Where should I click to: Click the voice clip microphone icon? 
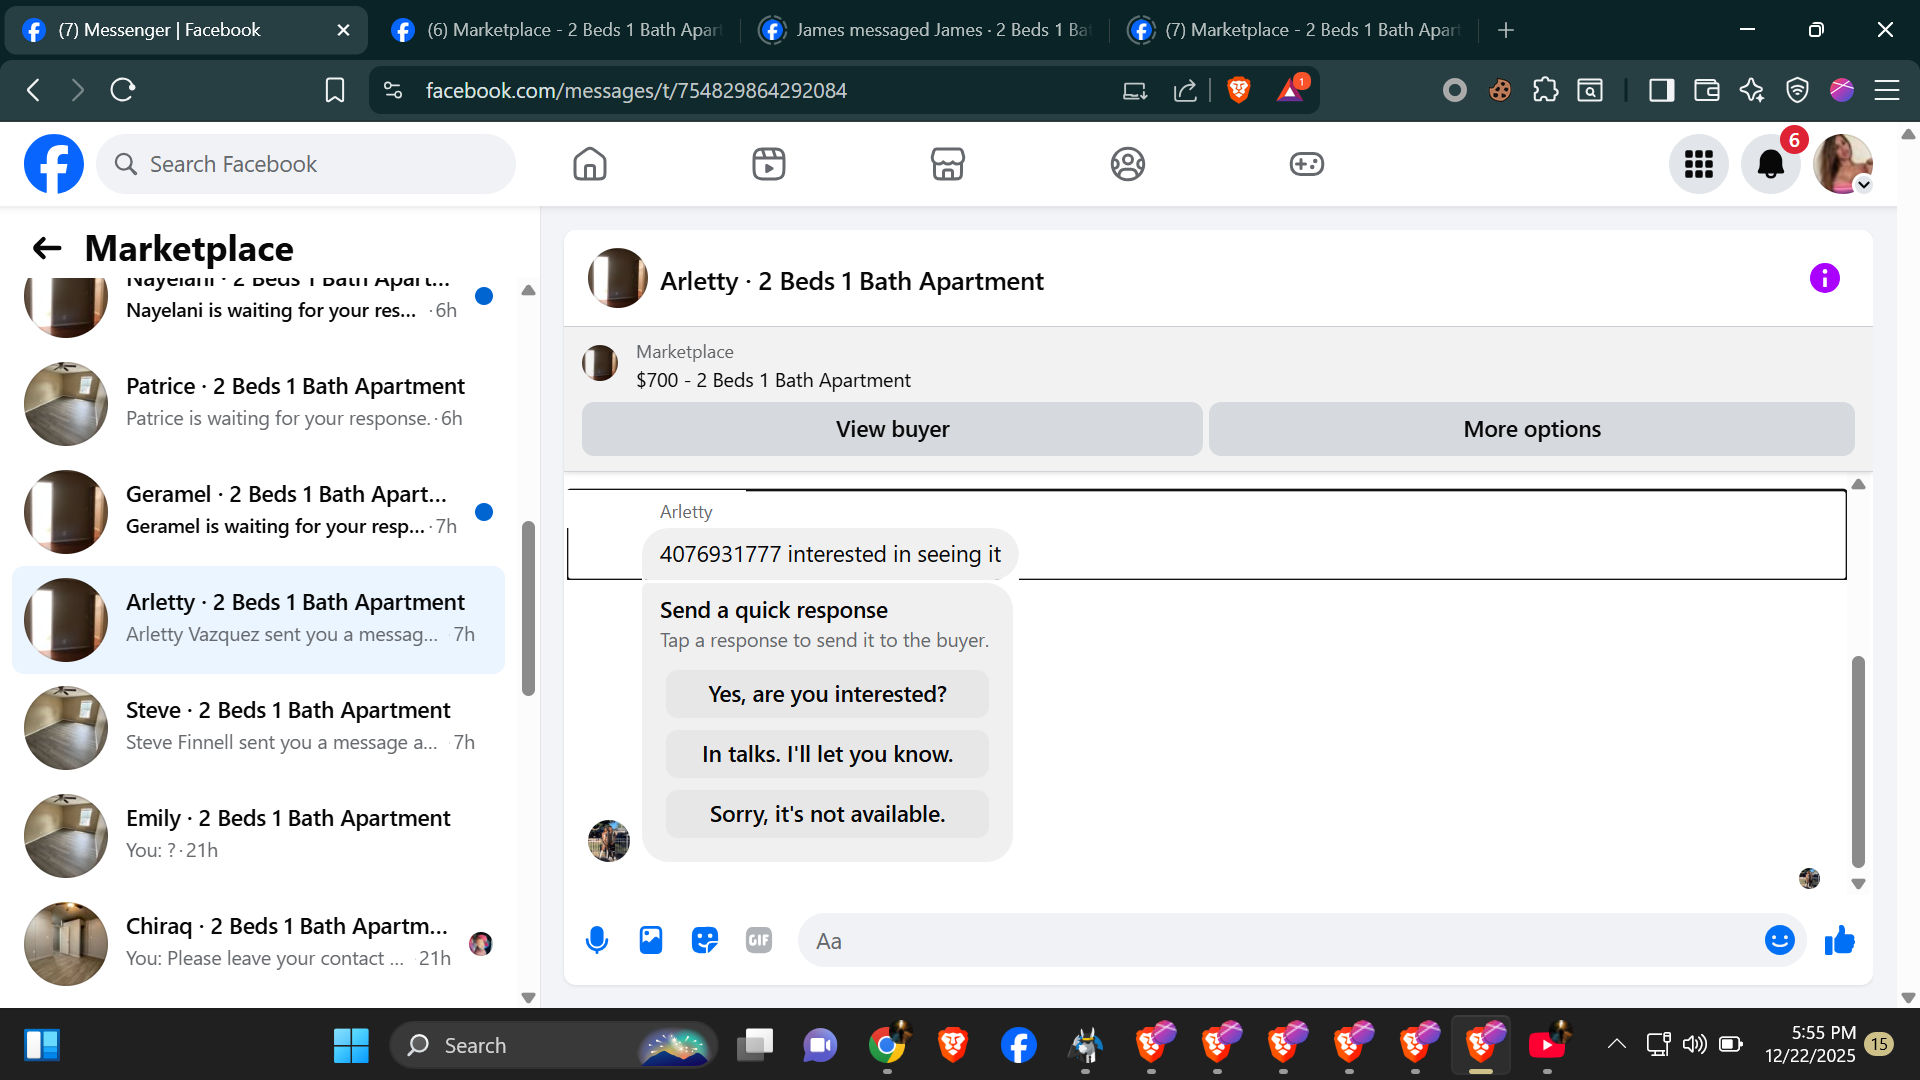[597, 940]
